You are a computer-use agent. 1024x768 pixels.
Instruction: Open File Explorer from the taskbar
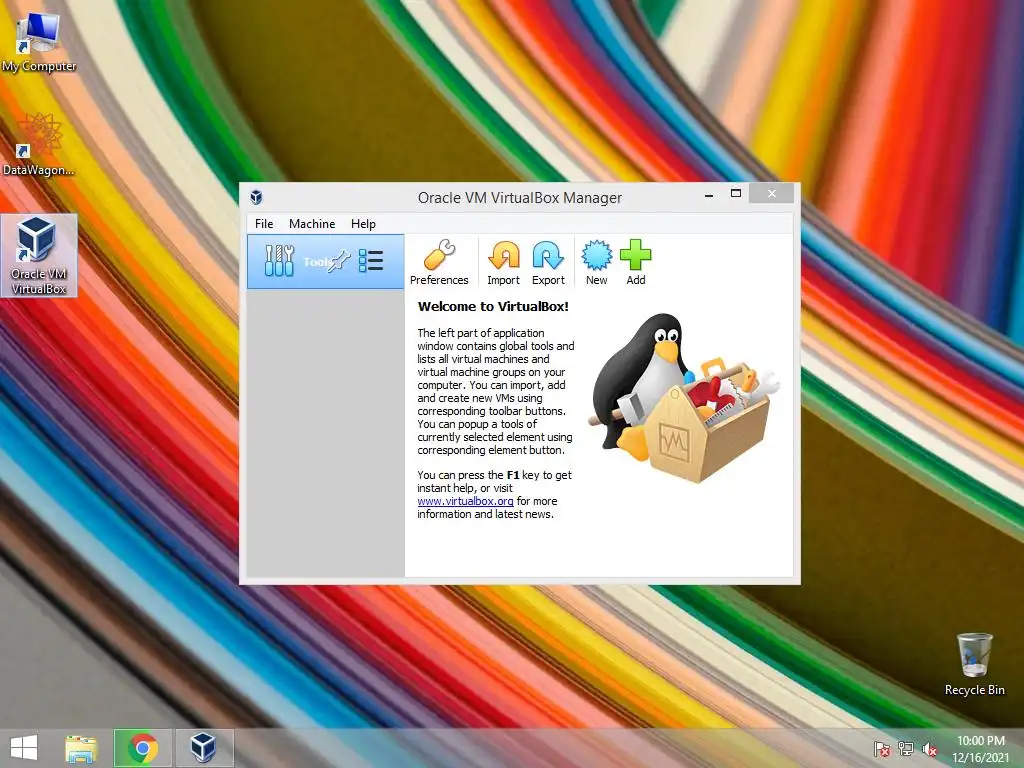click(x=81, y=748)
